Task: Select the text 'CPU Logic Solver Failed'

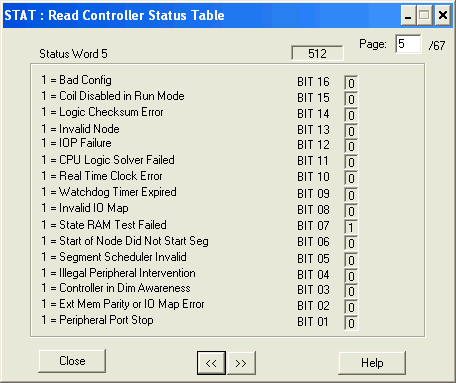Action: tap(117, 160)
